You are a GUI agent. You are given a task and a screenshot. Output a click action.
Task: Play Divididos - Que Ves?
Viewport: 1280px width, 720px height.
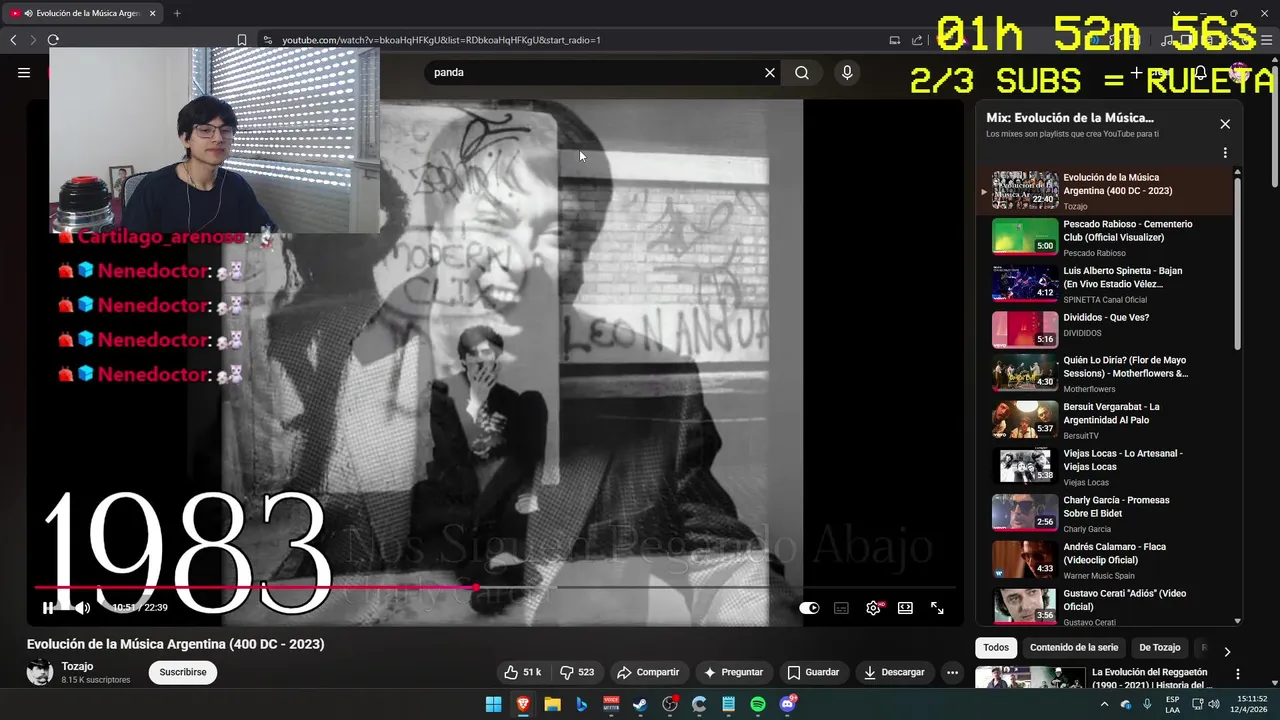[x=1106, y=330]
